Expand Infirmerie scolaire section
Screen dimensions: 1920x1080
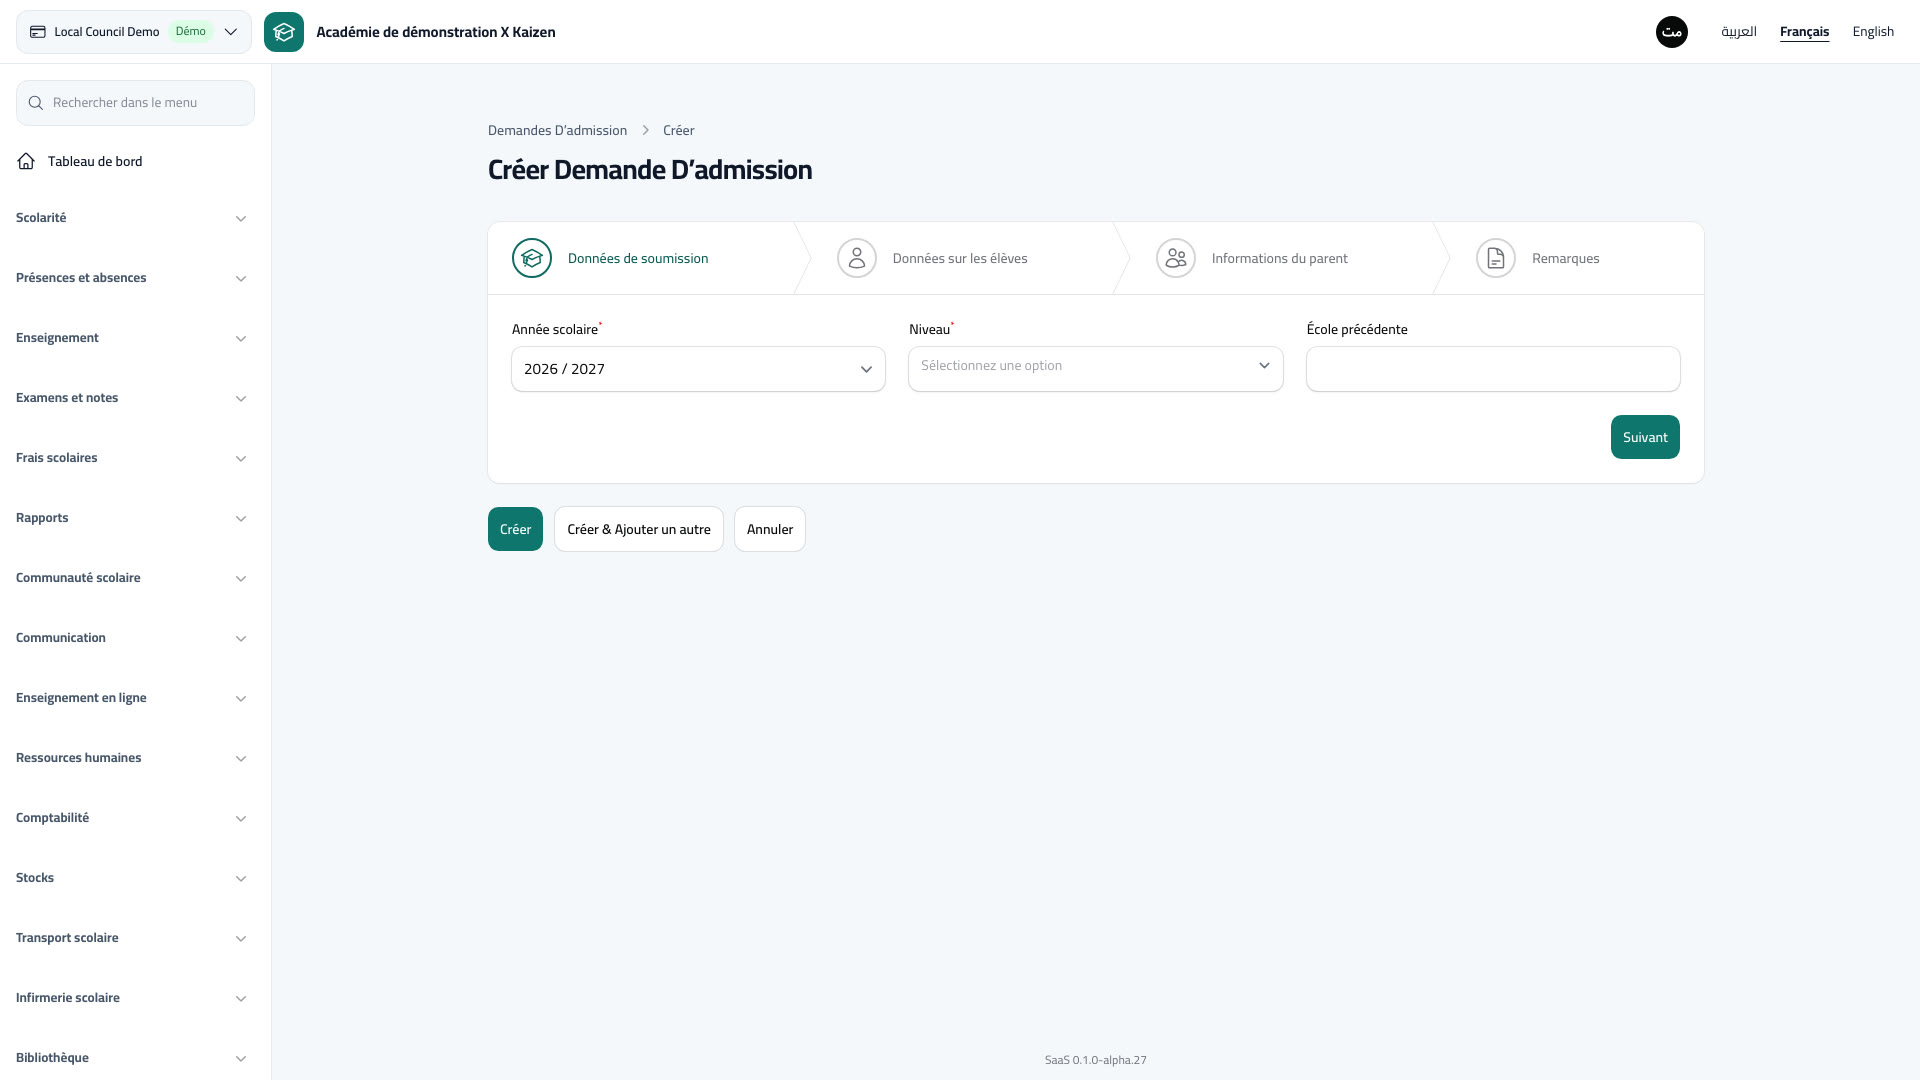pyautogui.click(x=131, y=998)
